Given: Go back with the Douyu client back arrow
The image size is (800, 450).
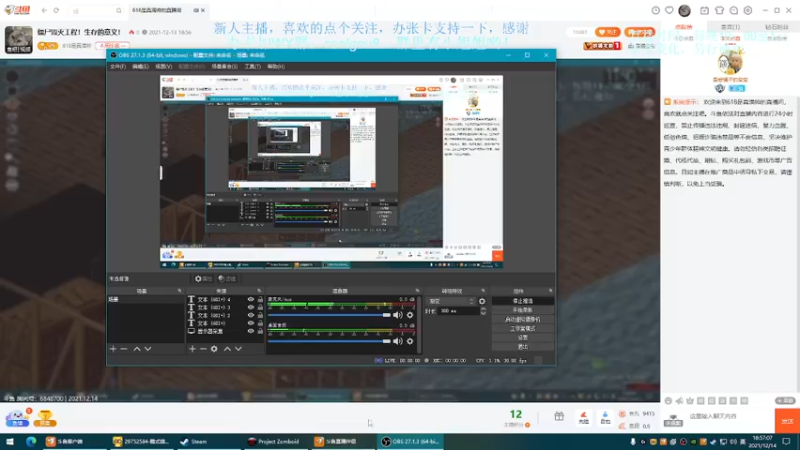Looking at the screenshot, I should (x=44, y=10).
